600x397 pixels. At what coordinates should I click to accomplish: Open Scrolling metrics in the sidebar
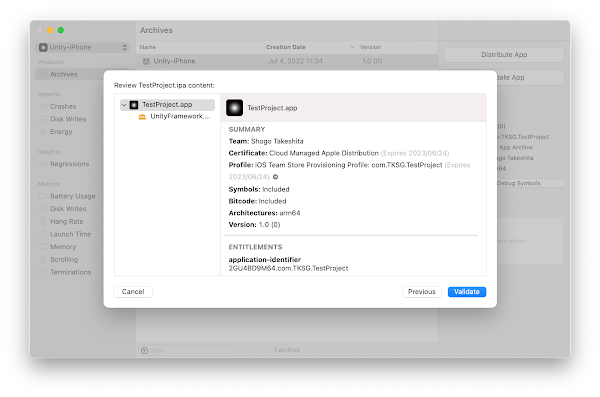pos(64,260)
